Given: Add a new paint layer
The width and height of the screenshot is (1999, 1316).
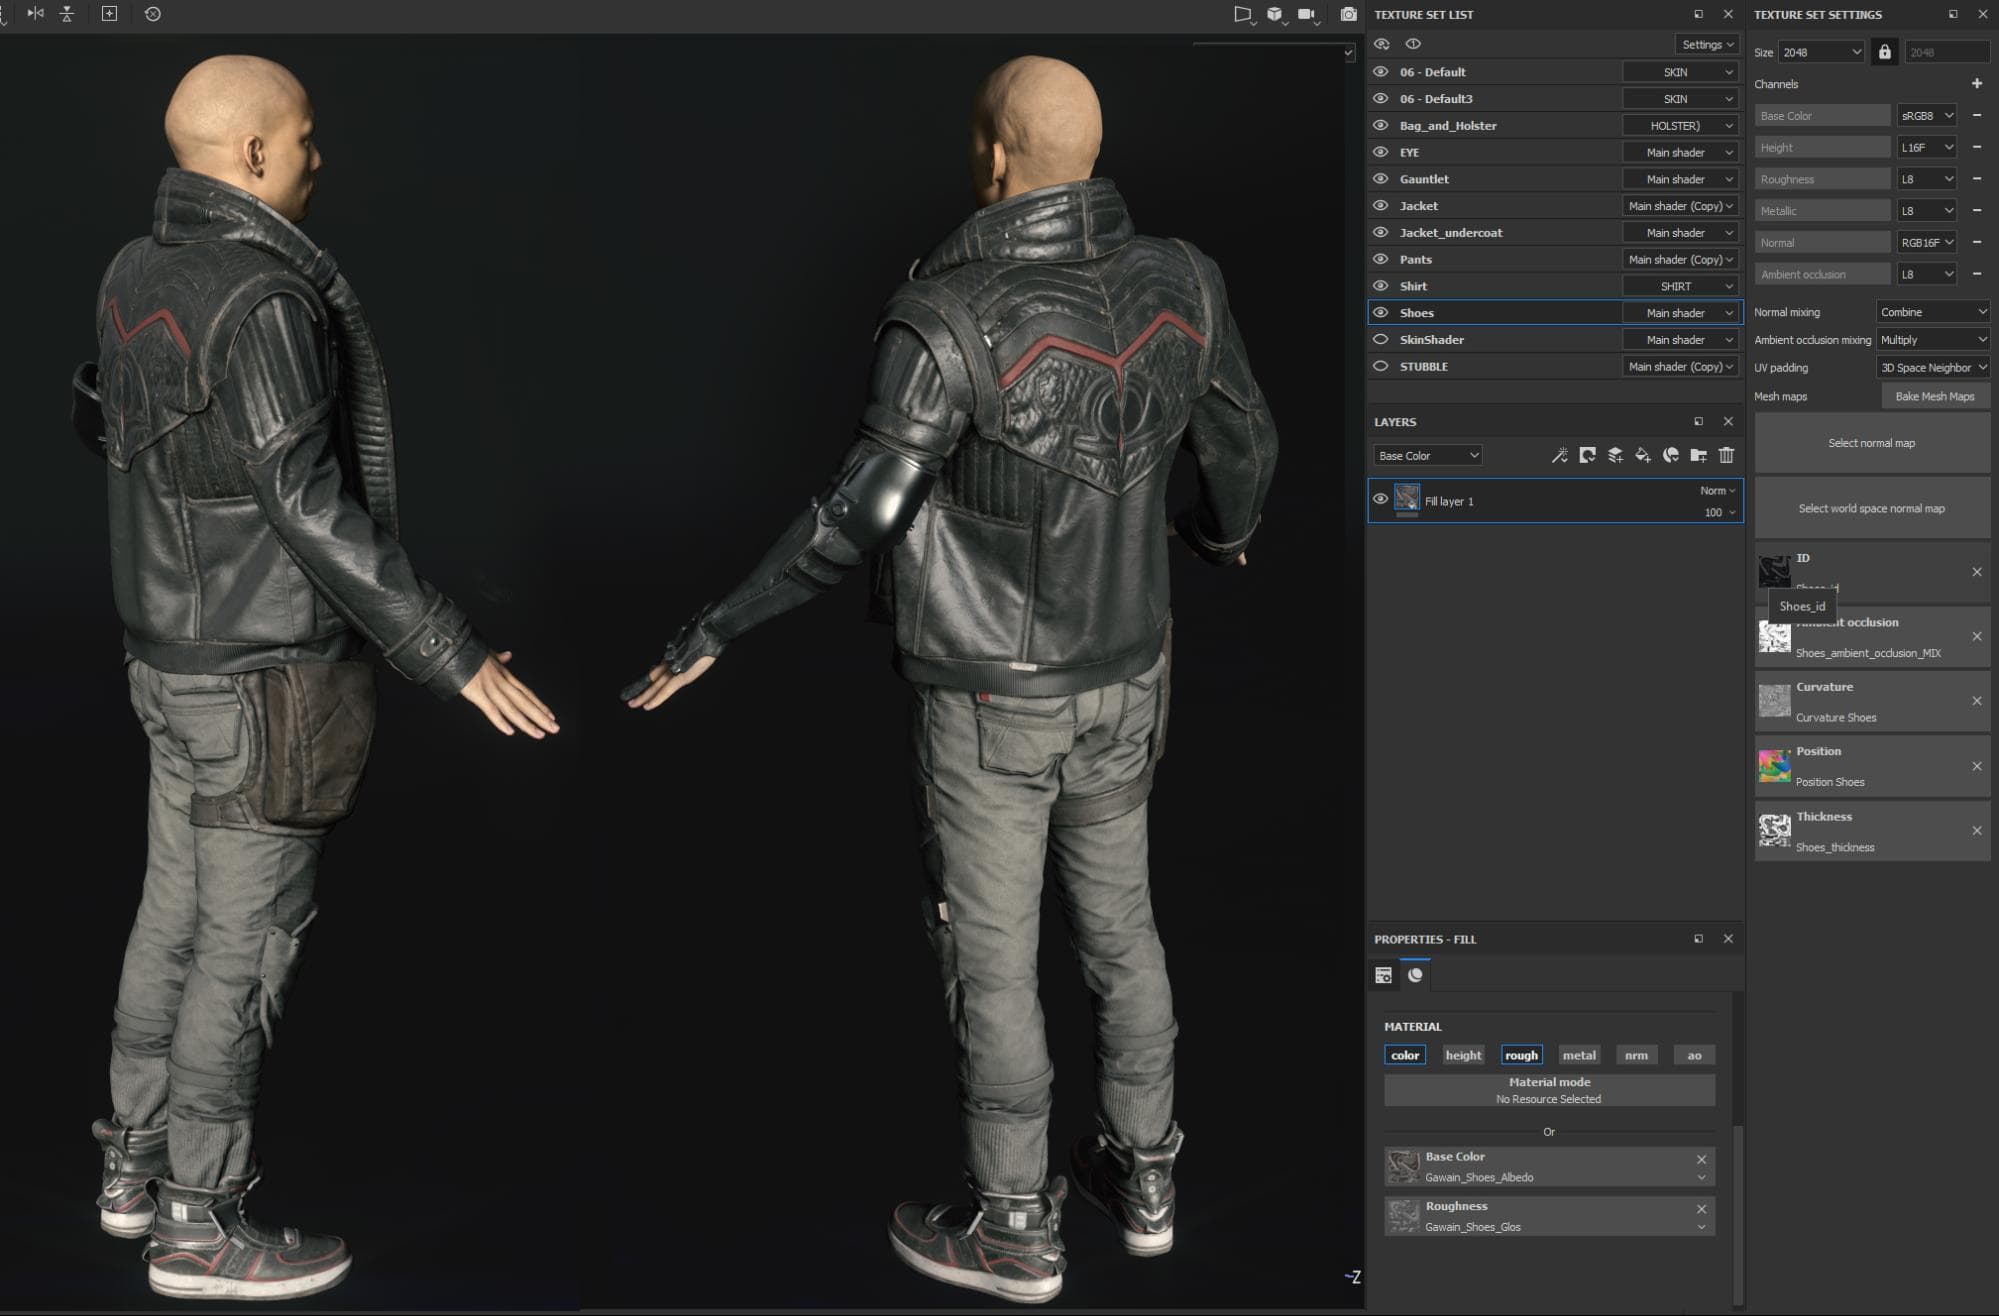Looking at the screenshot, I should 1615,455.
